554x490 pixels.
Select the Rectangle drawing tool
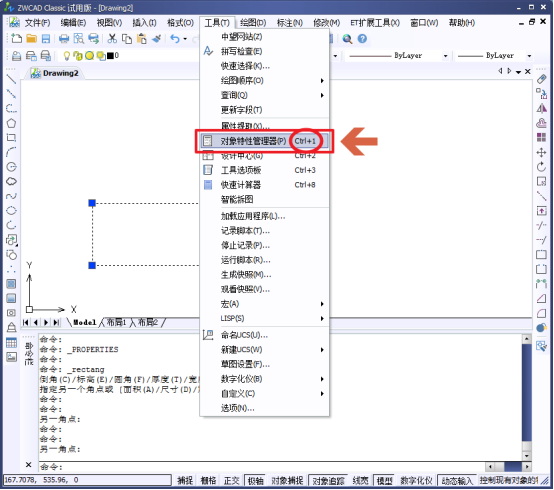pyautogui.click(x=11, y=137)
